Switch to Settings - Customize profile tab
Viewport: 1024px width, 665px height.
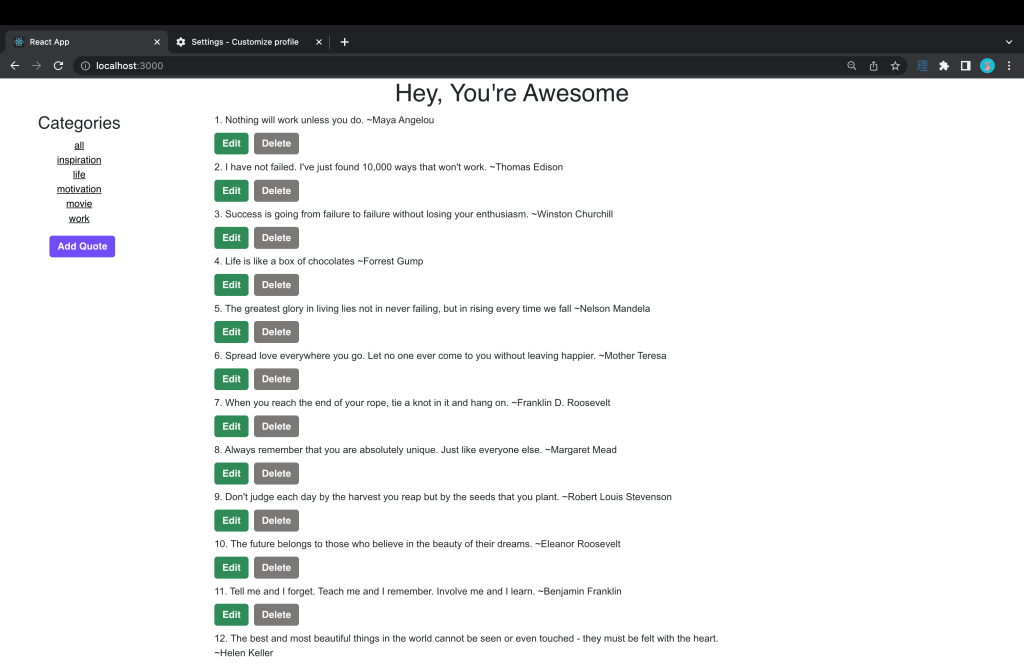245,42
